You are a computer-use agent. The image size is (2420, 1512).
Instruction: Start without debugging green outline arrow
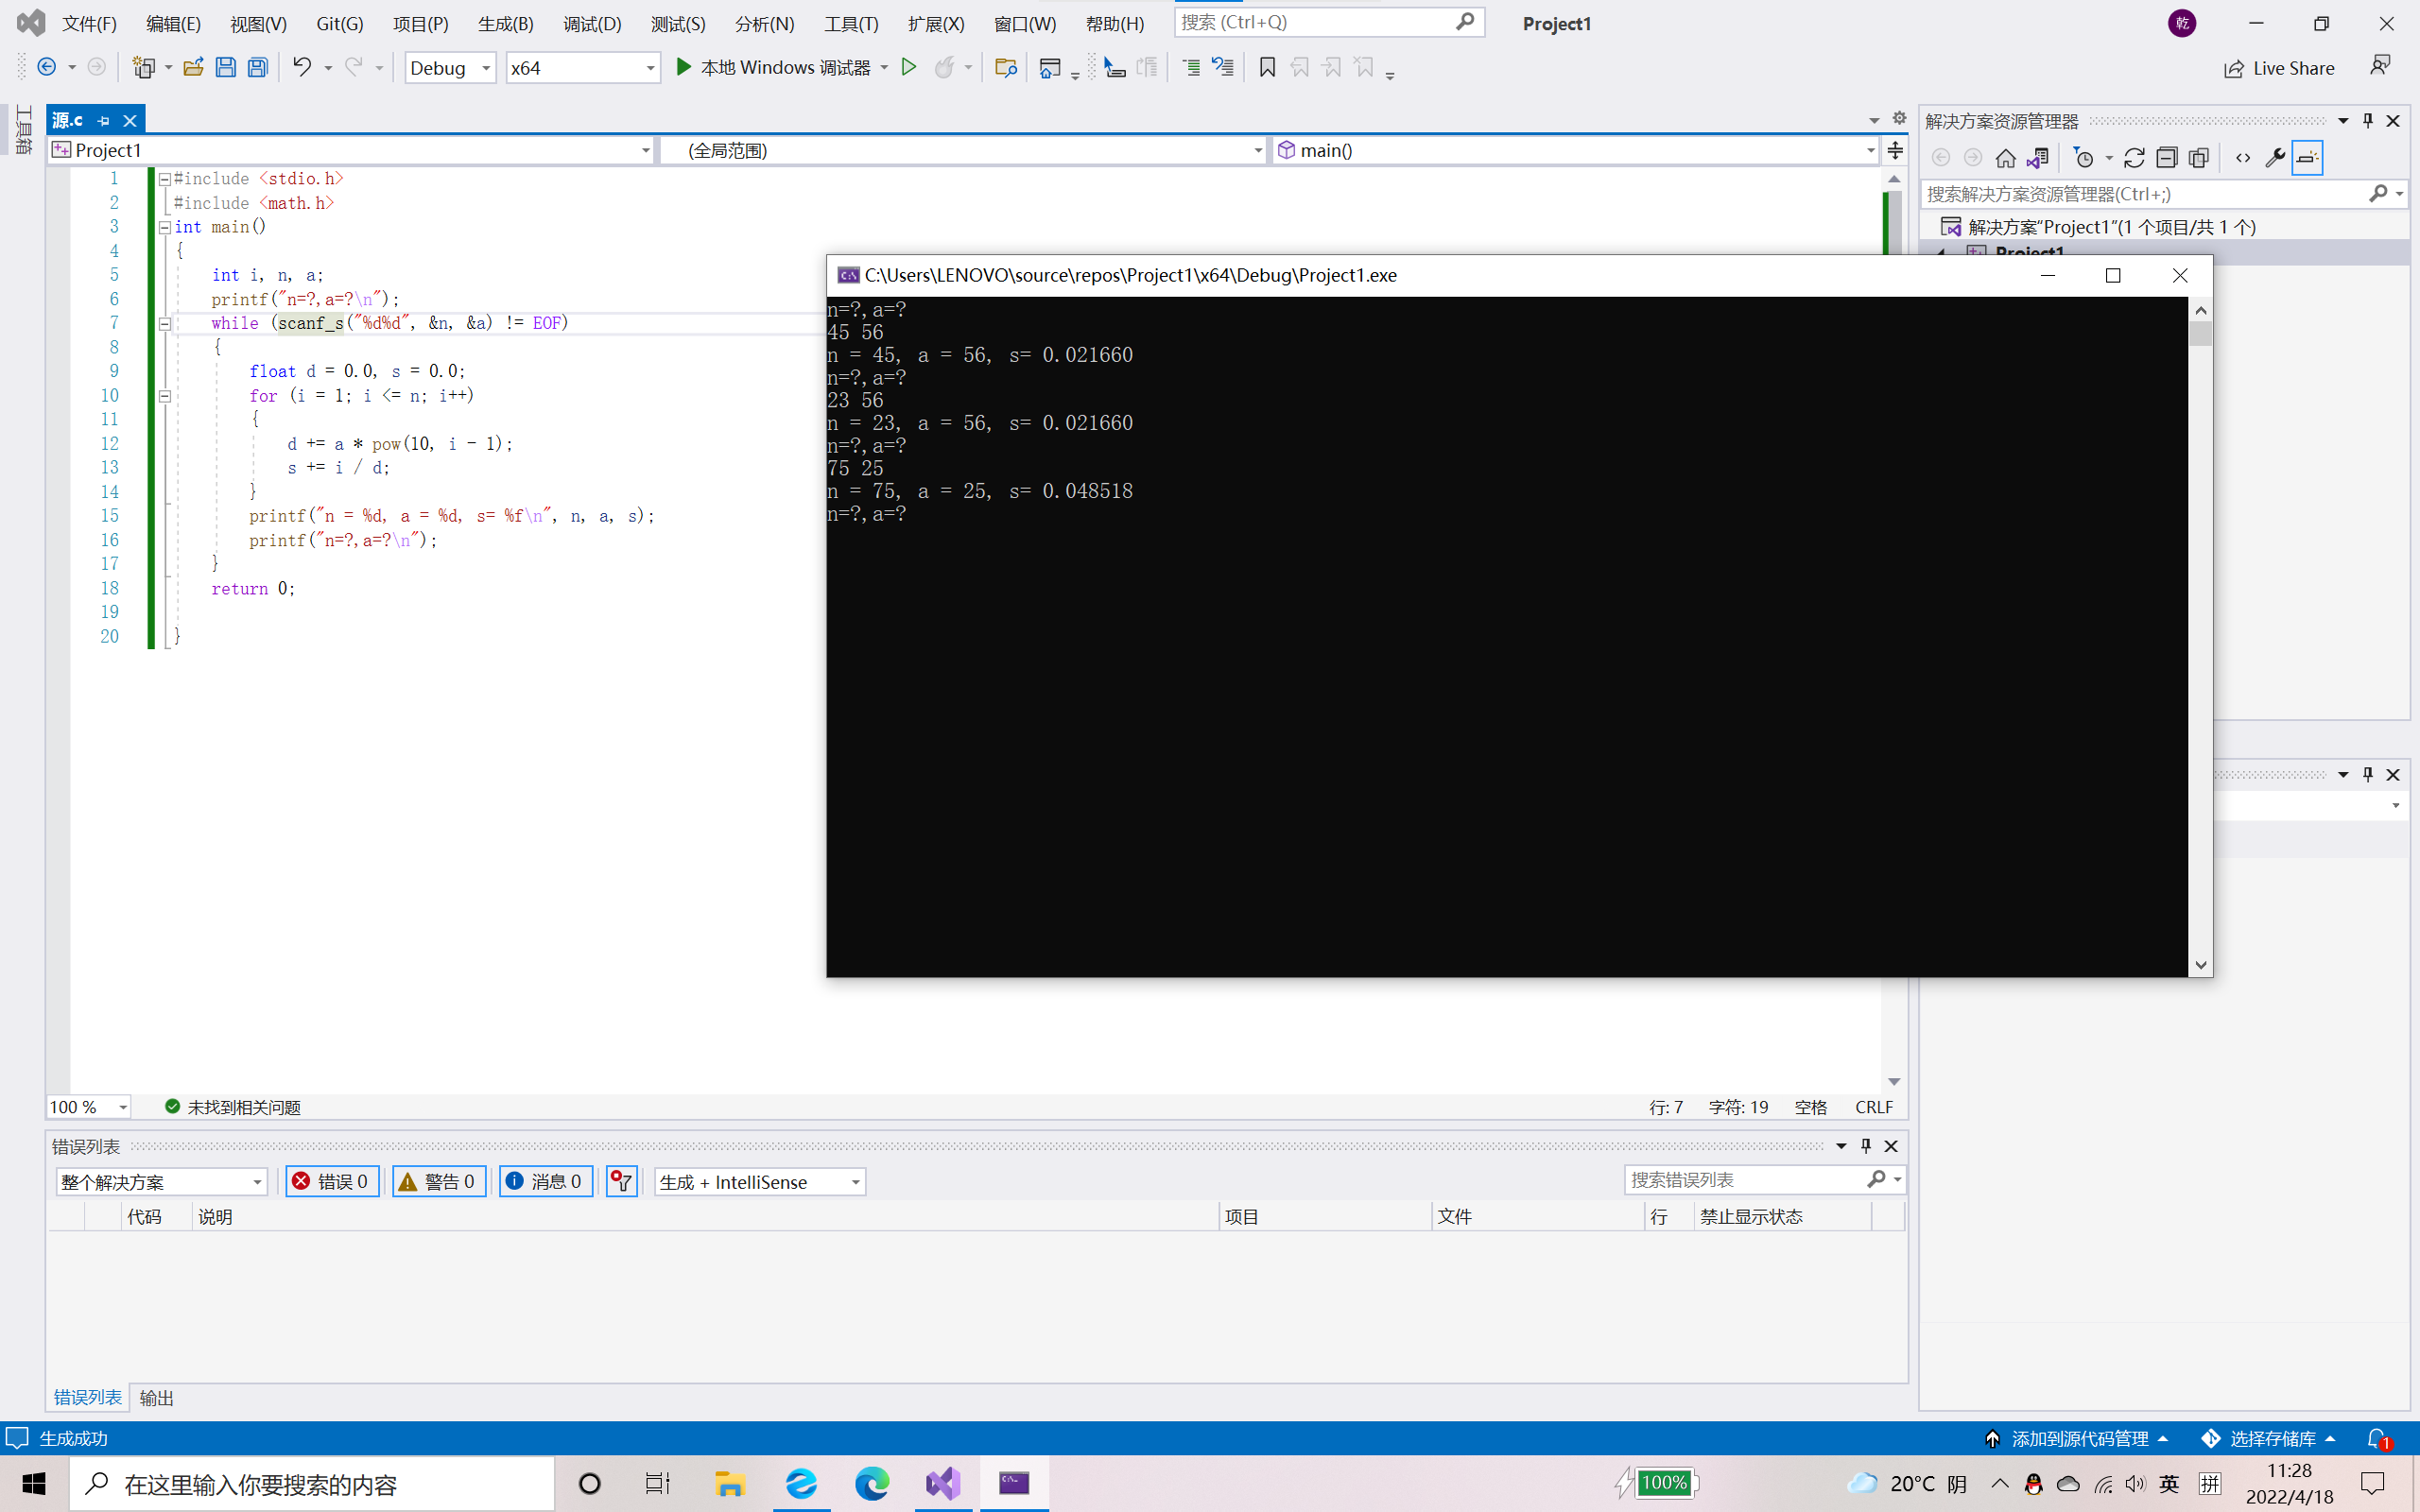(908, 67)
